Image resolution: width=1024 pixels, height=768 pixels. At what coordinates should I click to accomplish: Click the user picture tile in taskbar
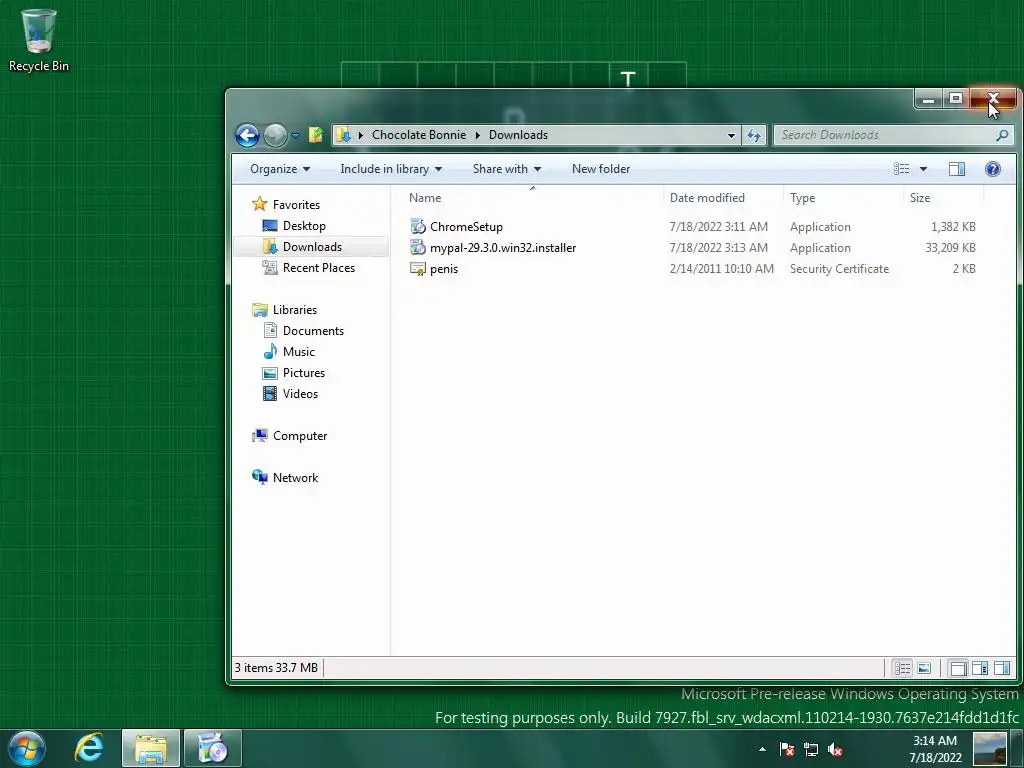pos(990,749)
